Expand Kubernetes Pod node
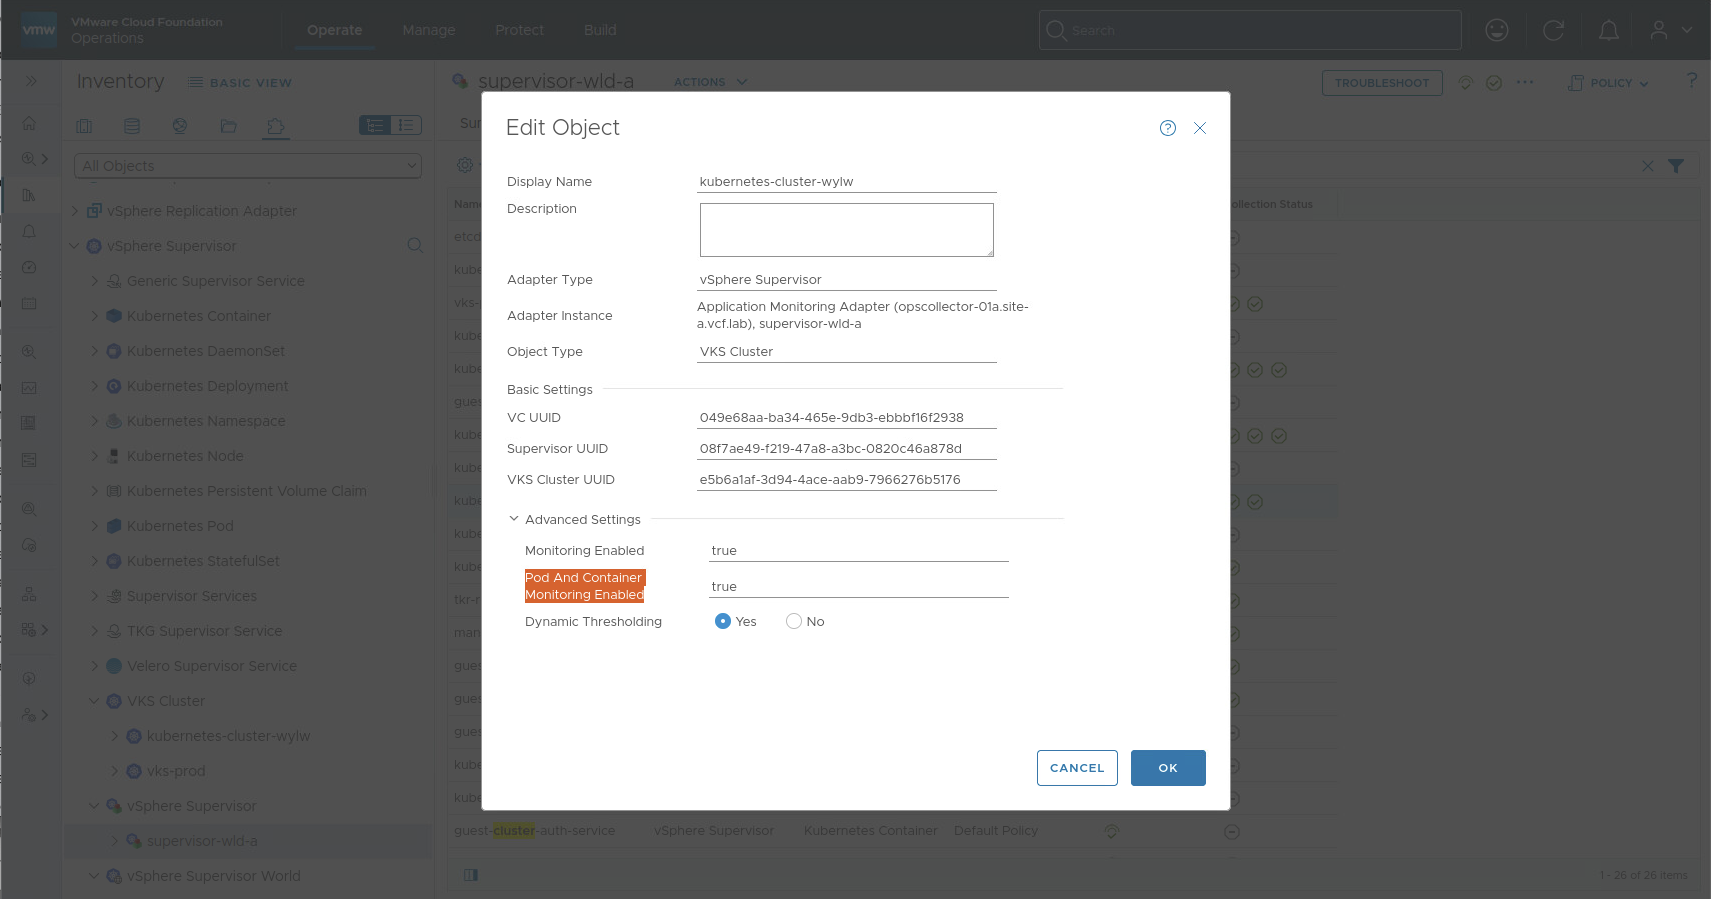 (x=95, y=526)
